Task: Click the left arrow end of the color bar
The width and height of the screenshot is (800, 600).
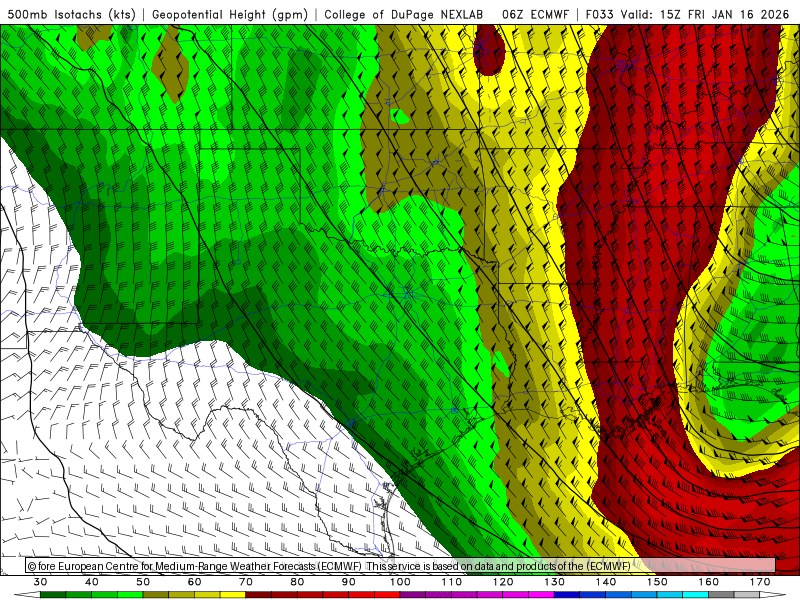Action: [27, 595]
